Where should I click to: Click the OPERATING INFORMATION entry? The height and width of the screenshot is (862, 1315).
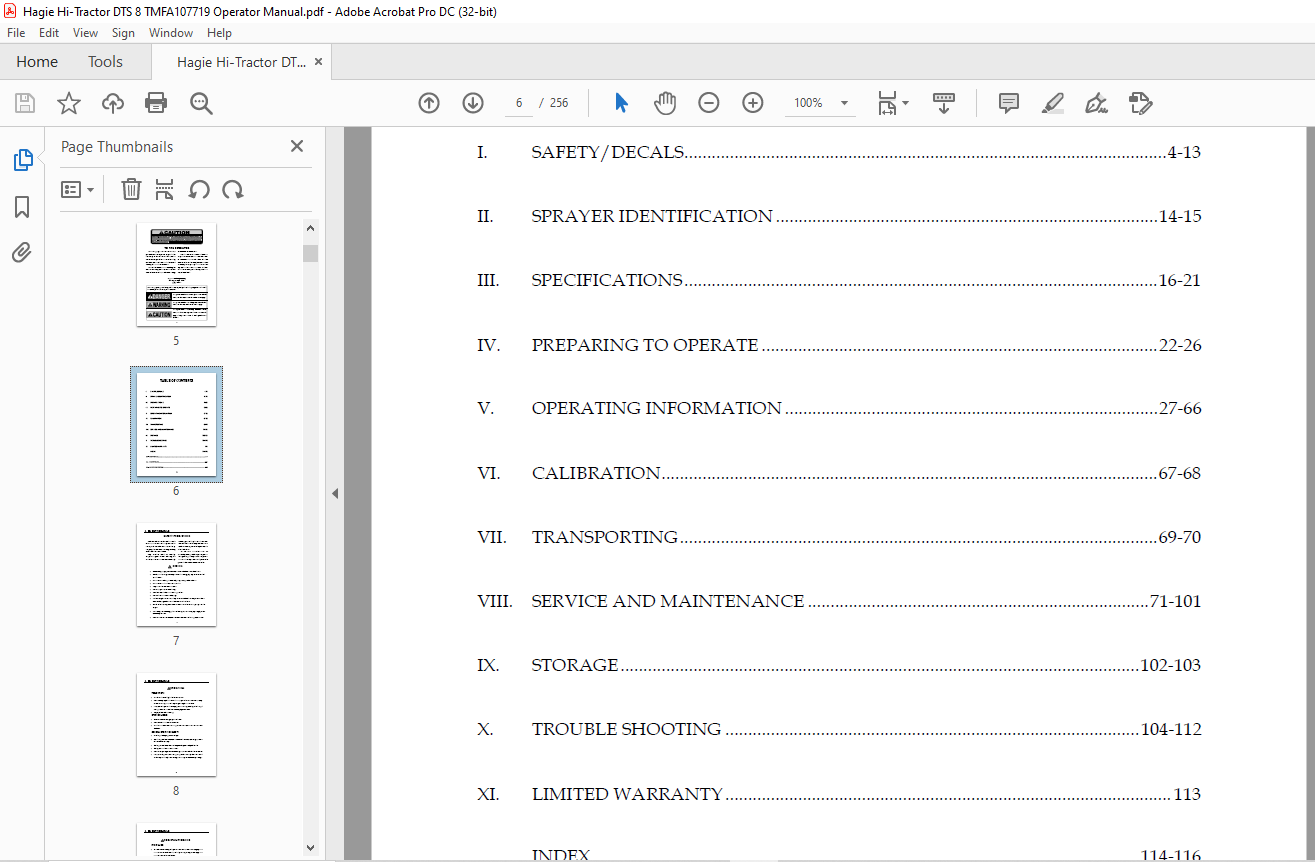(x=839, y=409)
